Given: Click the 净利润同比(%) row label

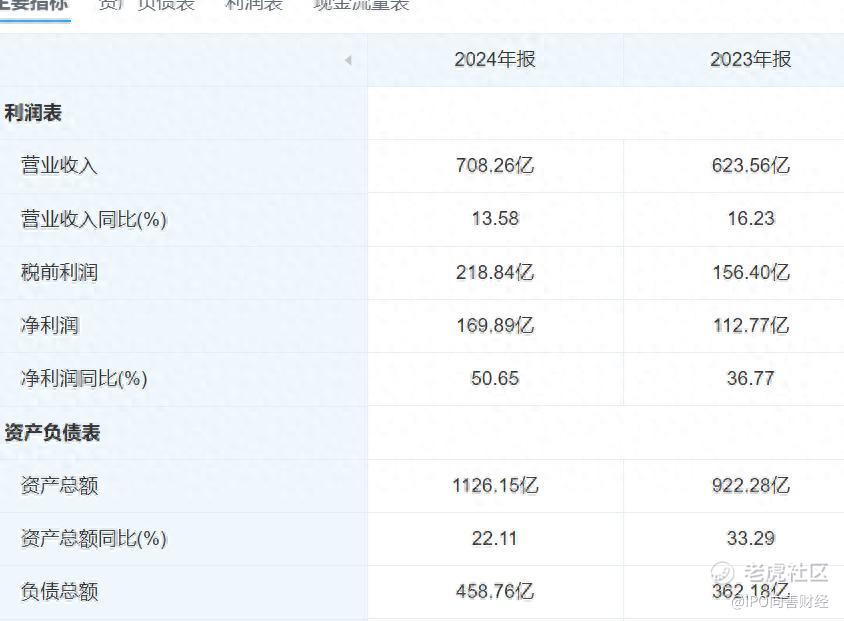Looking at the screenshot, I should click(x=84, y=378).
